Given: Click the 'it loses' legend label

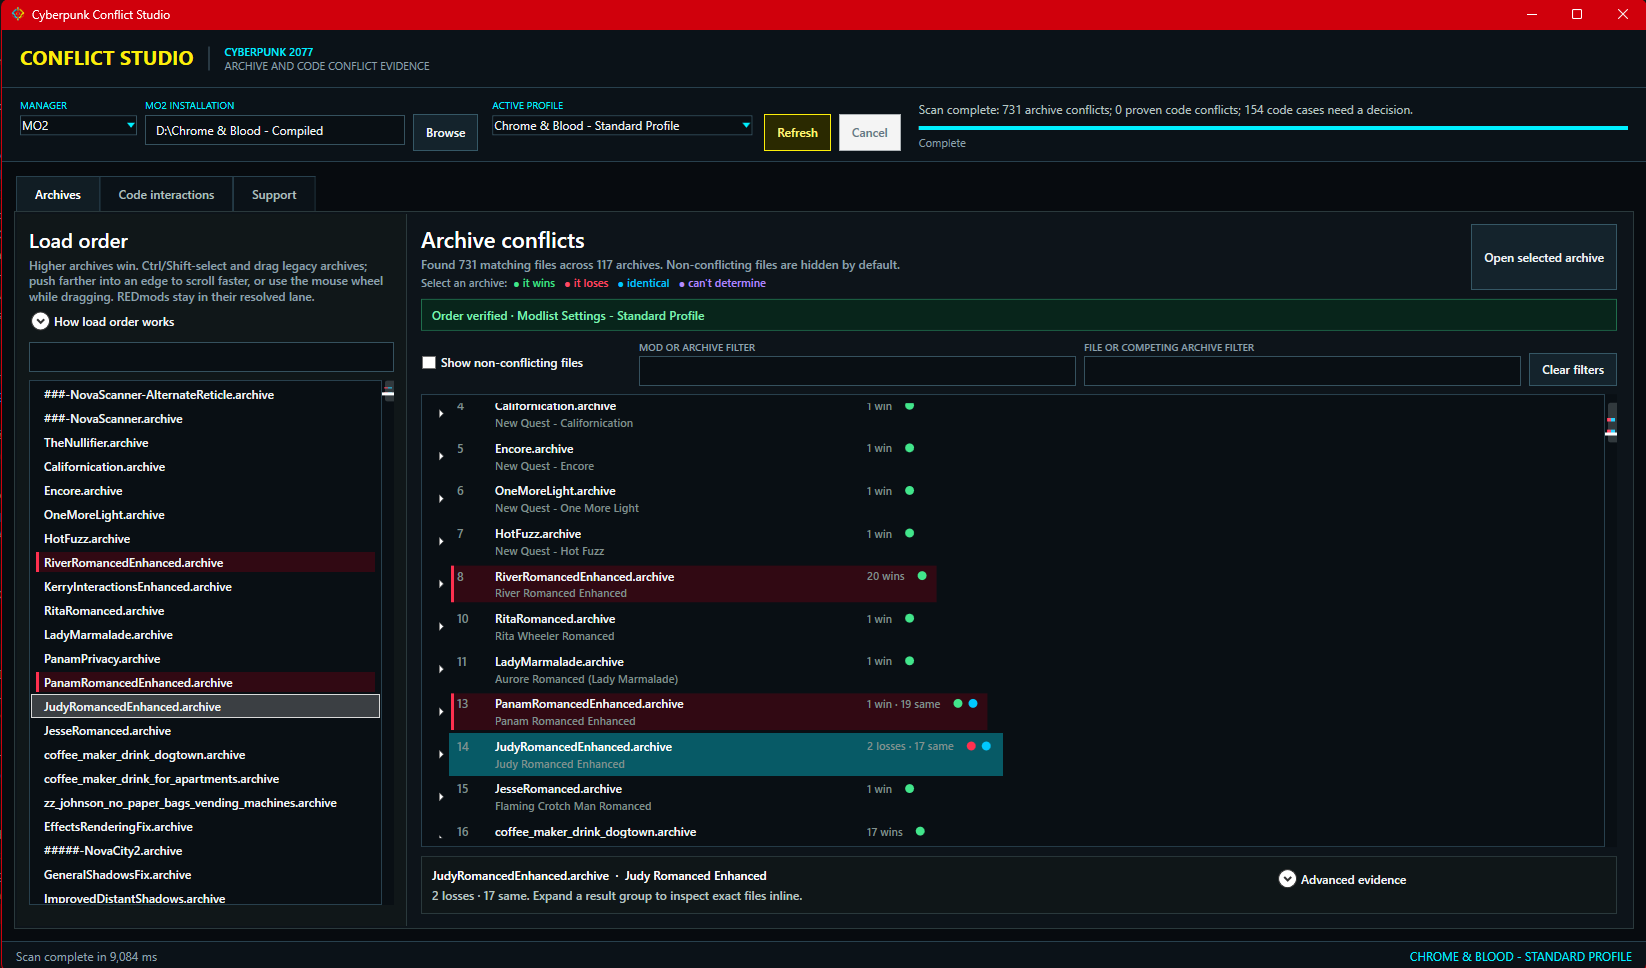Looking at the screenshot, I should pos(590,283).
